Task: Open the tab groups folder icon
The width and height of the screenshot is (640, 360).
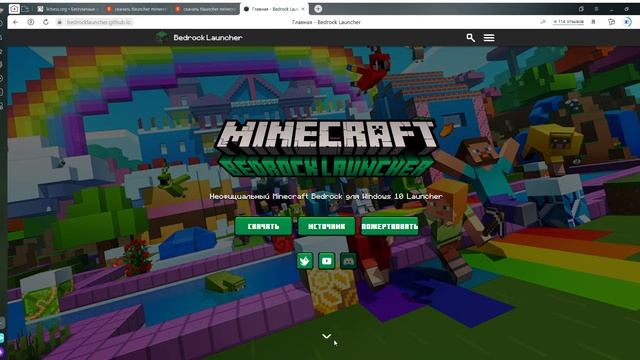Action: pyautogui.click(x=25, y=9)
